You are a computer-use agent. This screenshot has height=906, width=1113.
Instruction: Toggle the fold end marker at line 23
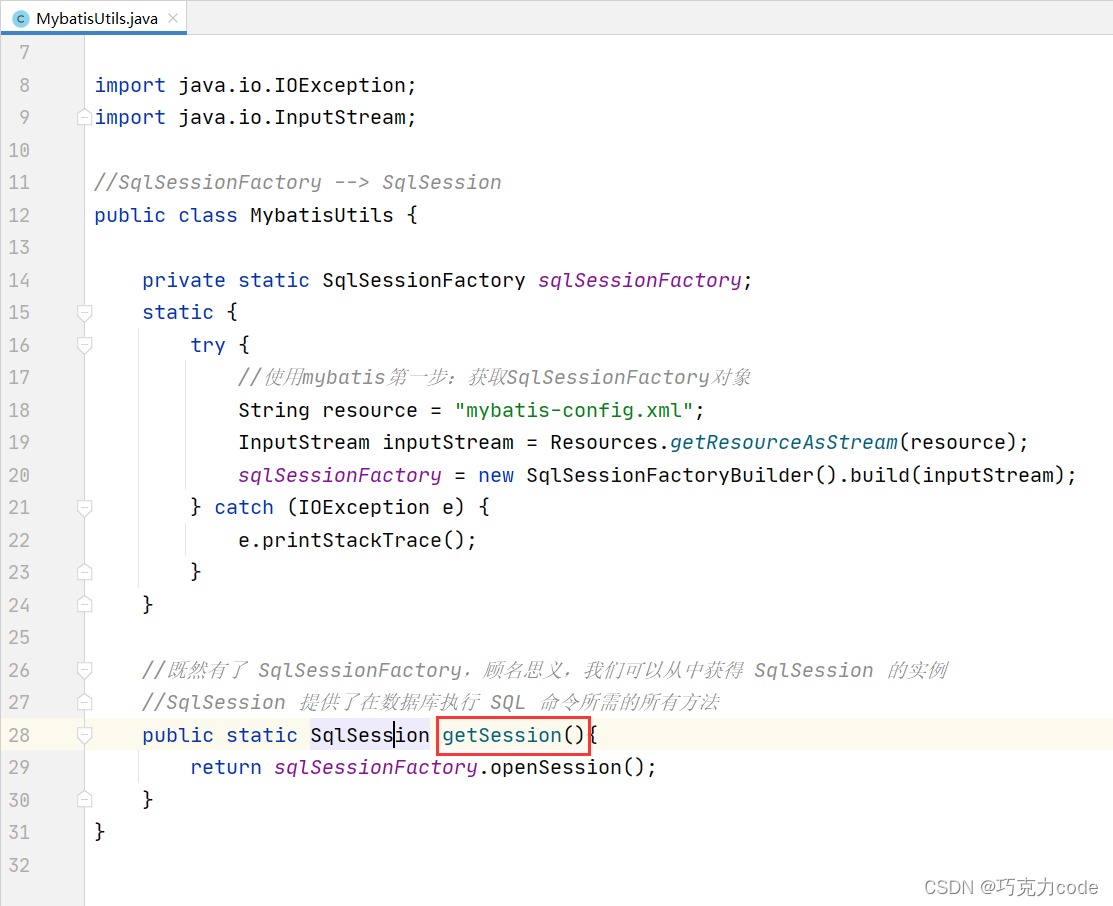pyautogui.click(x=84, y=572)
